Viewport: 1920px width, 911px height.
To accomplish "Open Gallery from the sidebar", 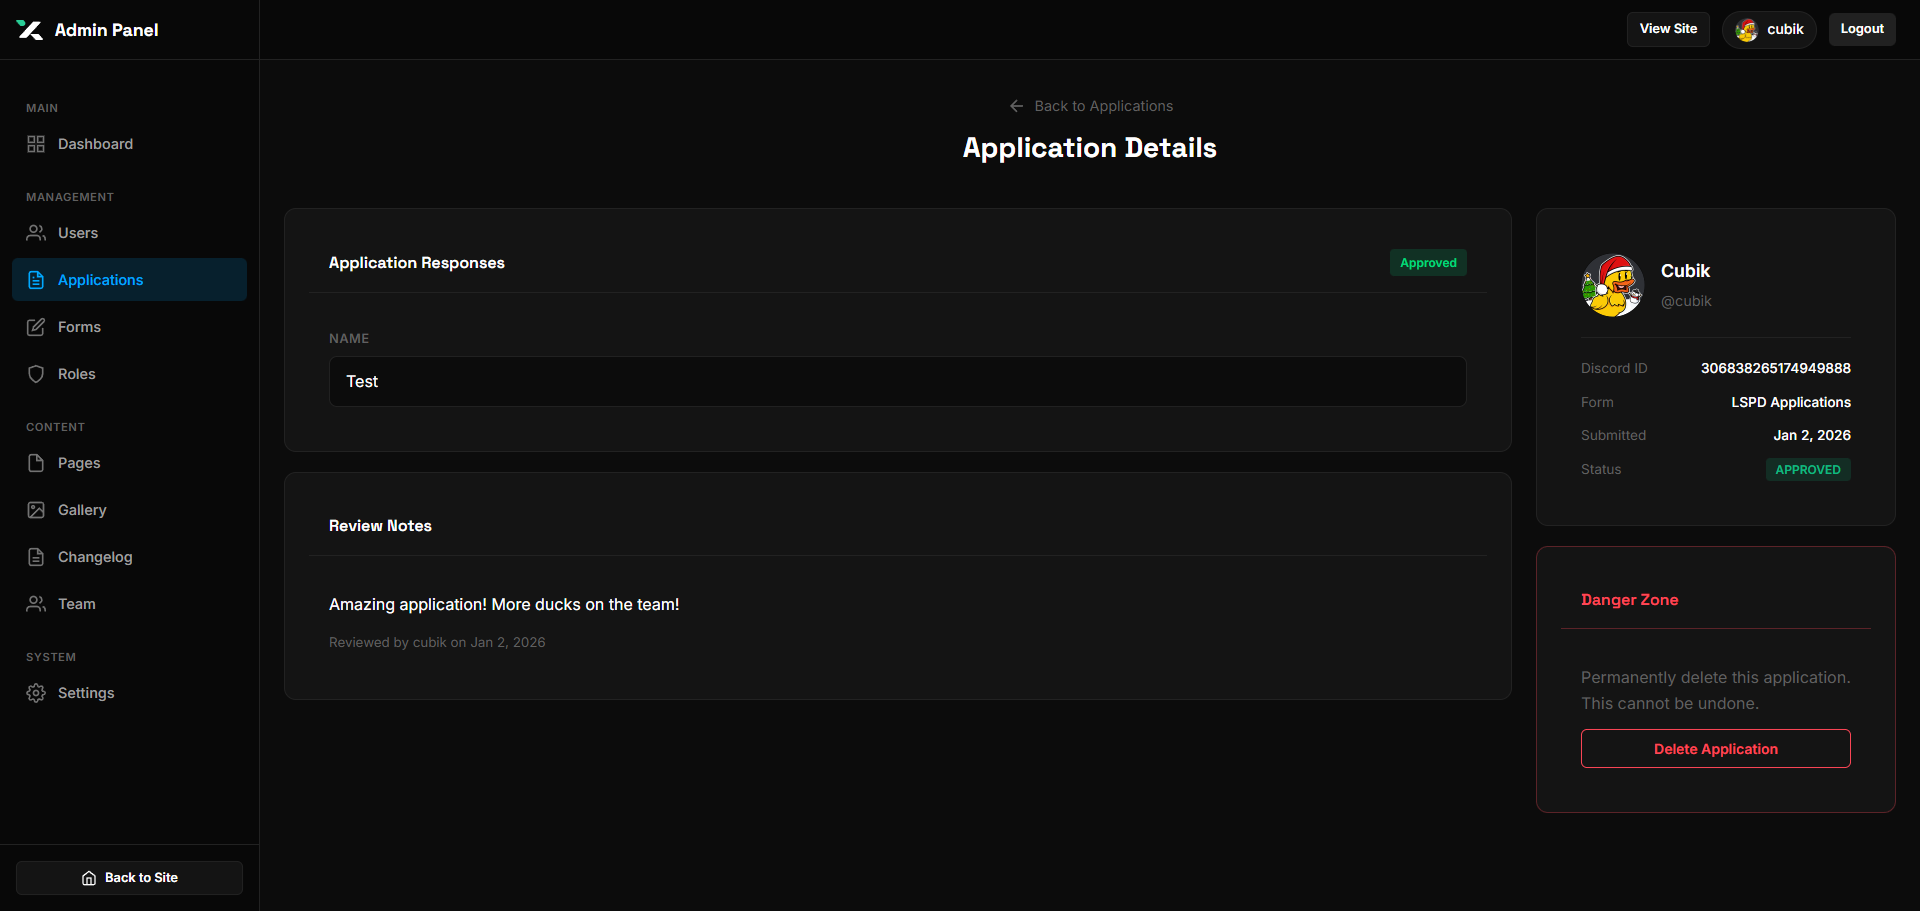I will [x=130, y=510].
